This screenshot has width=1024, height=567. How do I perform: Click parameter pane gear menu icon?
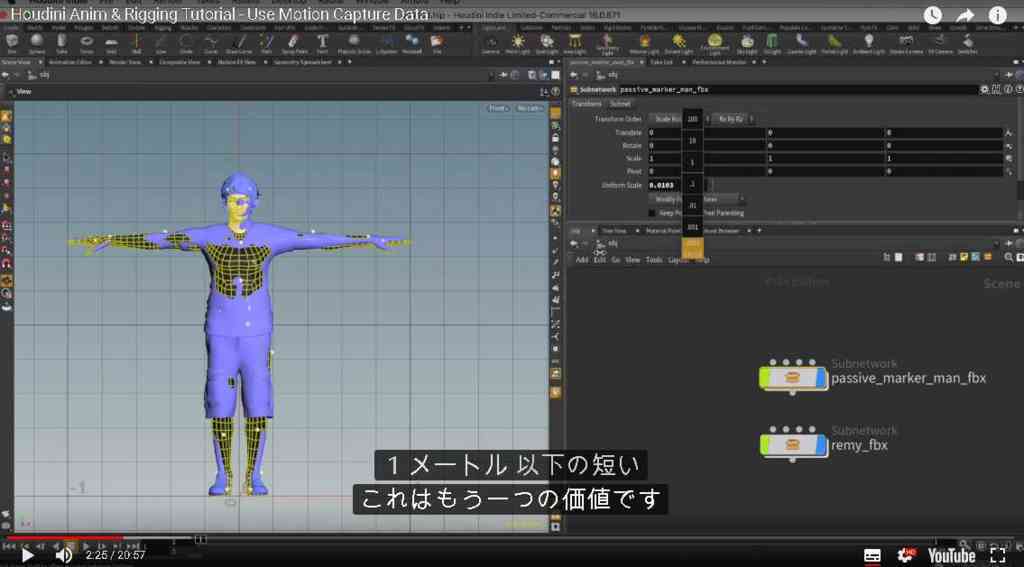[984, 89]
